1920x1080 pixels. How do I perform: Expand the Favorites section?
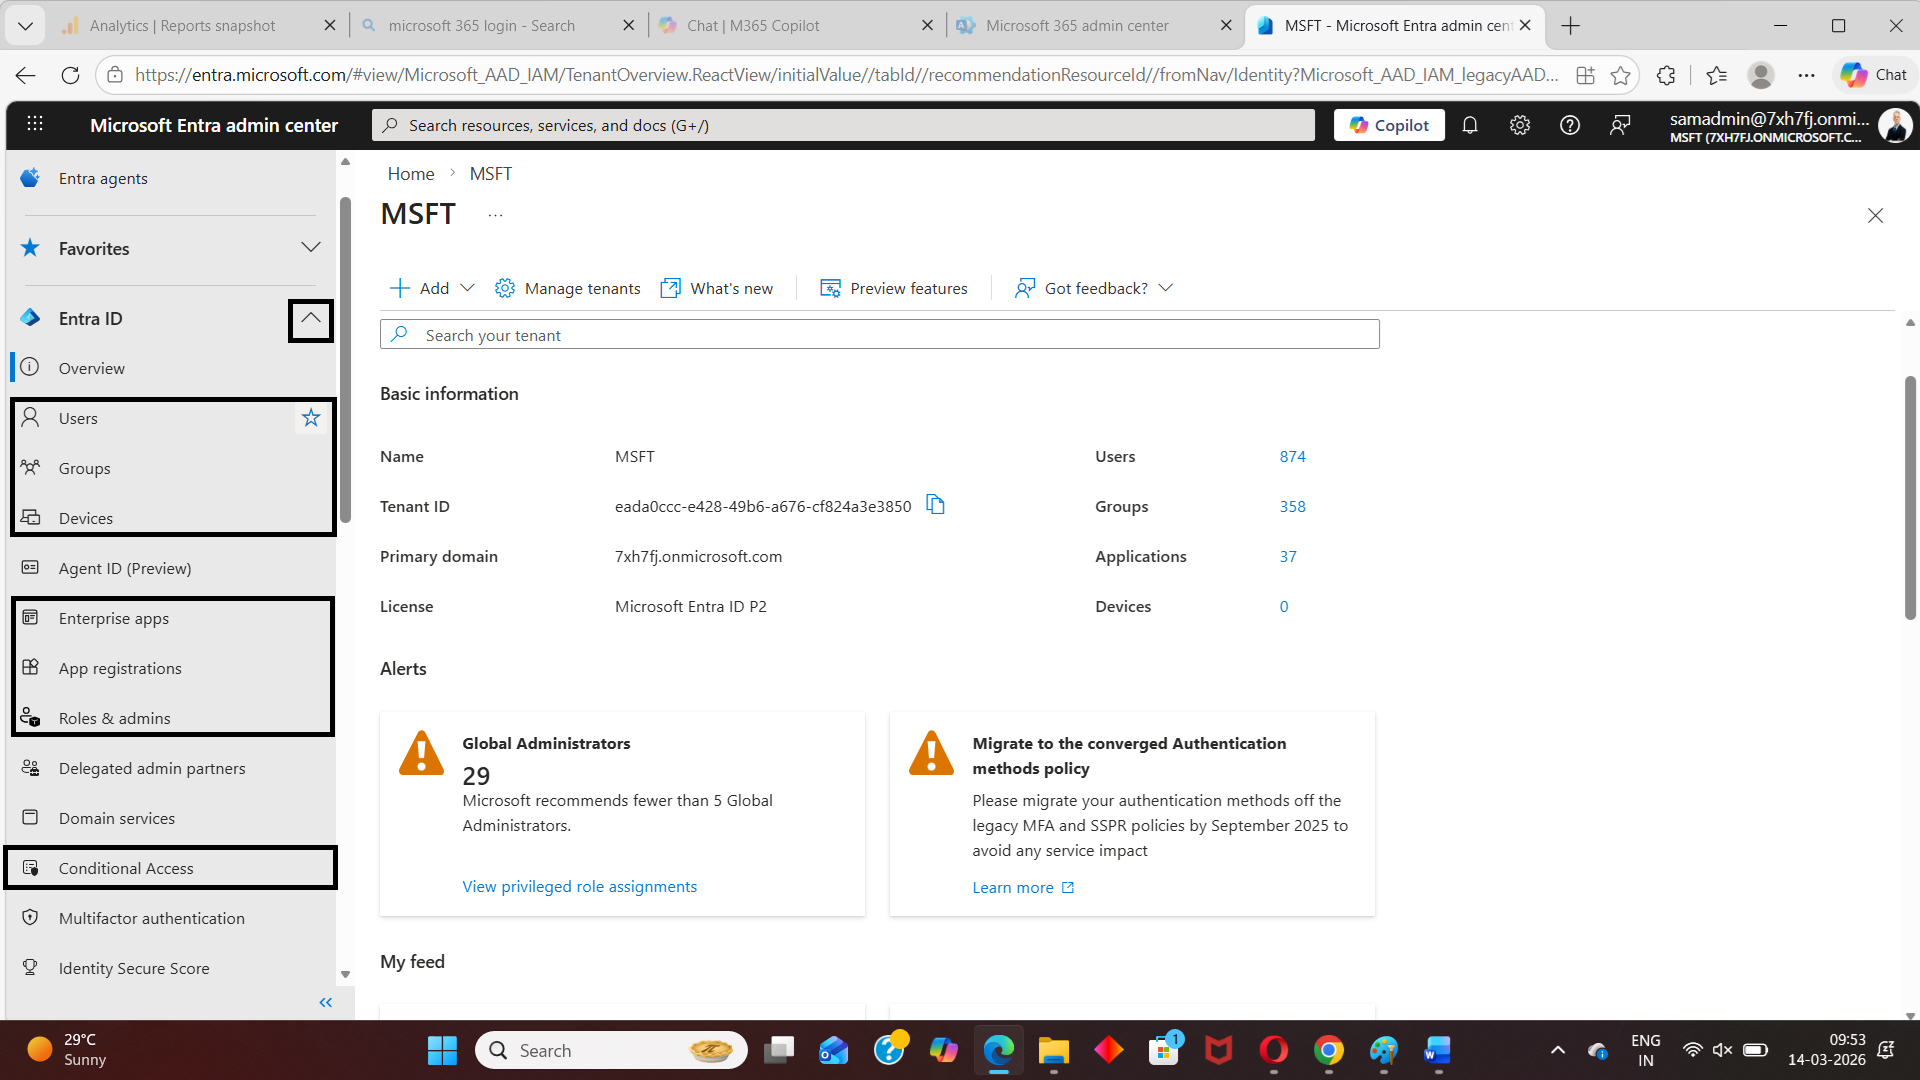[x=311, y=248]
